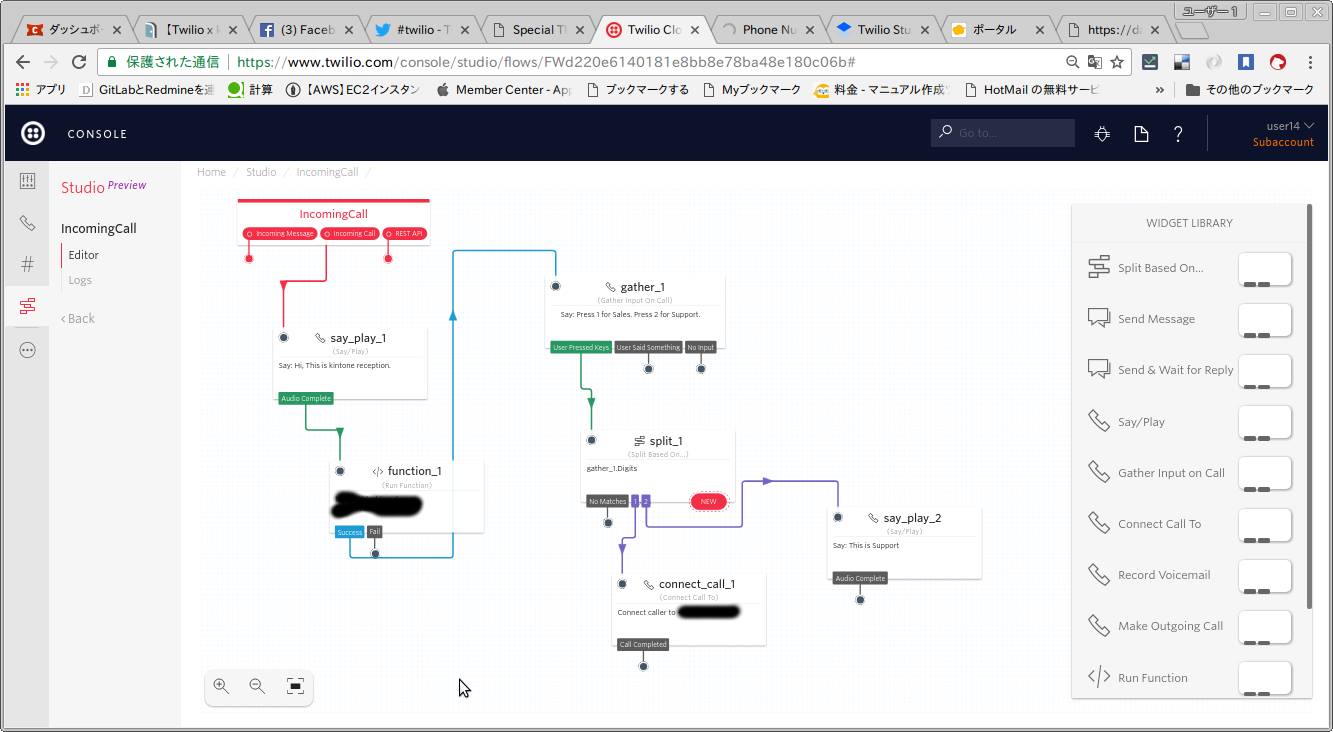This screenshot has width=1333, height=732.
Task: Zoom out on the flow canvas
Action: [x=257, y=686]
